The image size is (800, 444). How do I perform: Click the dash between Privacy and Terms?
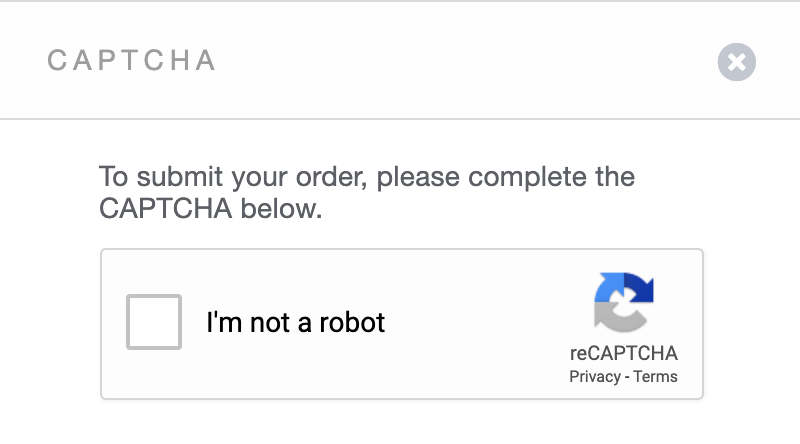coord(628,377)
